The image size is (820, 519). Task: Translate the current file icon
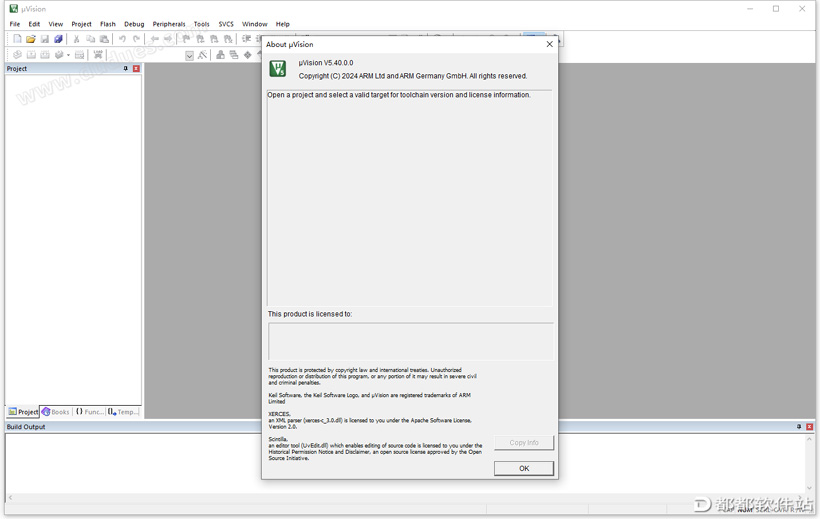pyautogui.click(x=17, y=54)
